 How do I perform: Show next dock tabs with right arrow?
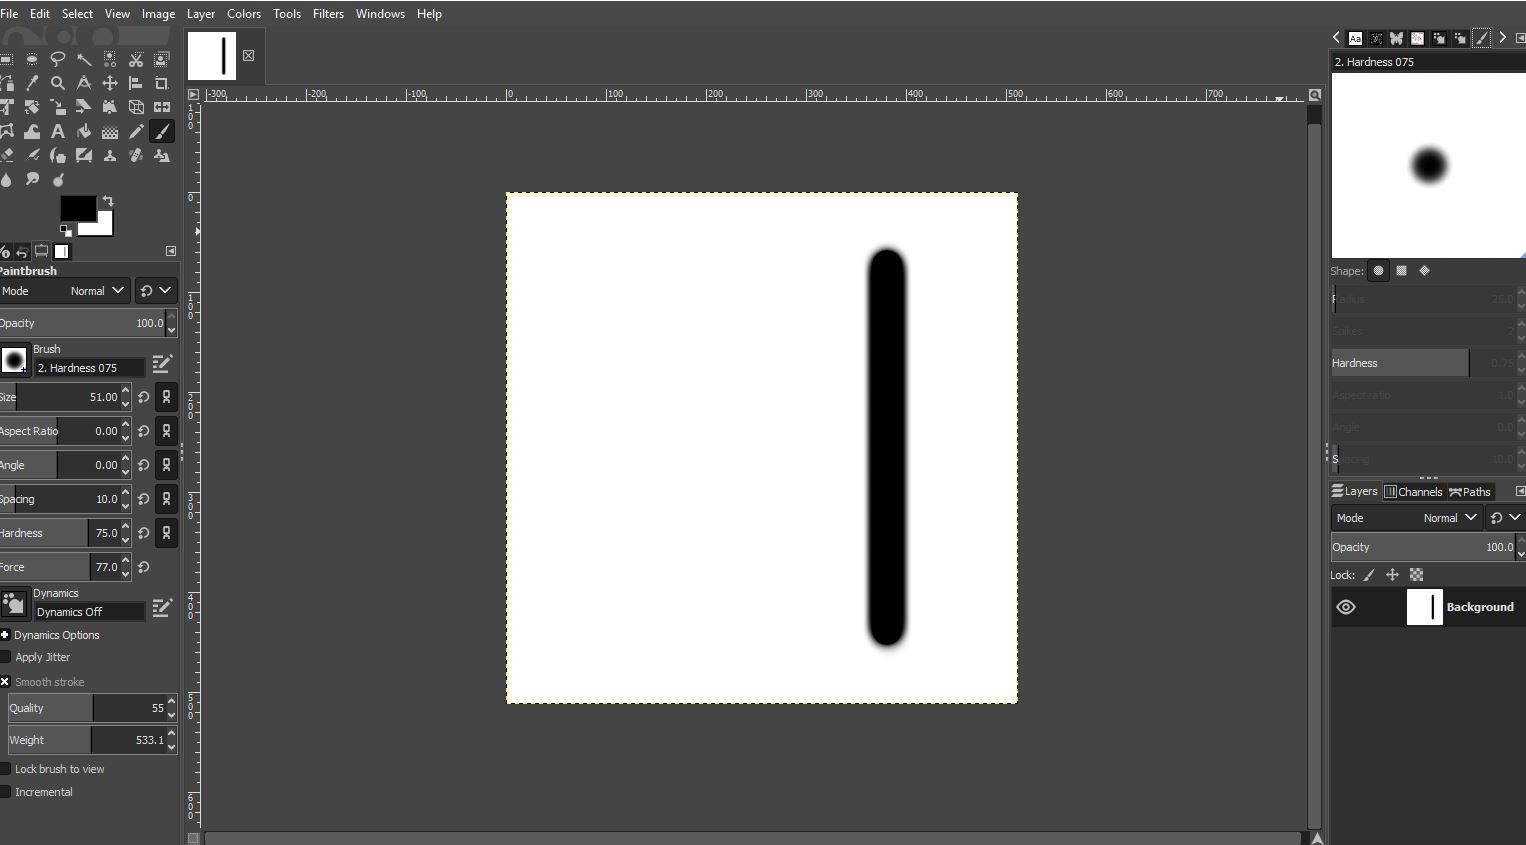[x=1502, y=38]
